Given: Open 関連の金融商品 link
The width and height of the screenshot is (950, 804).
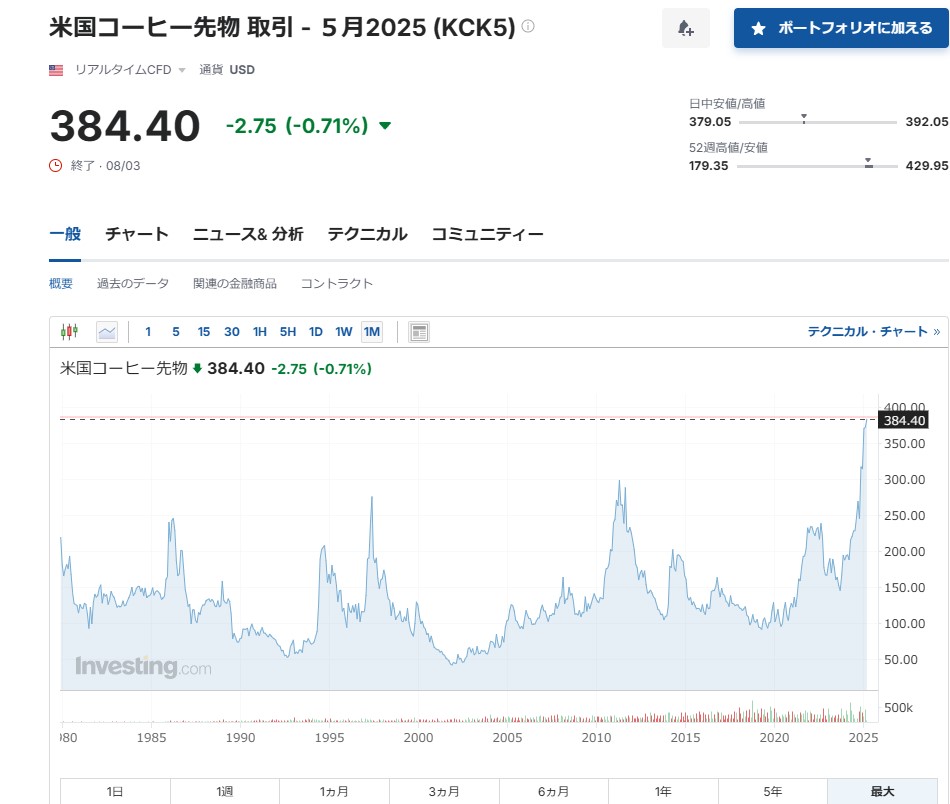Looking at the screenshot, I should [235, 283].
